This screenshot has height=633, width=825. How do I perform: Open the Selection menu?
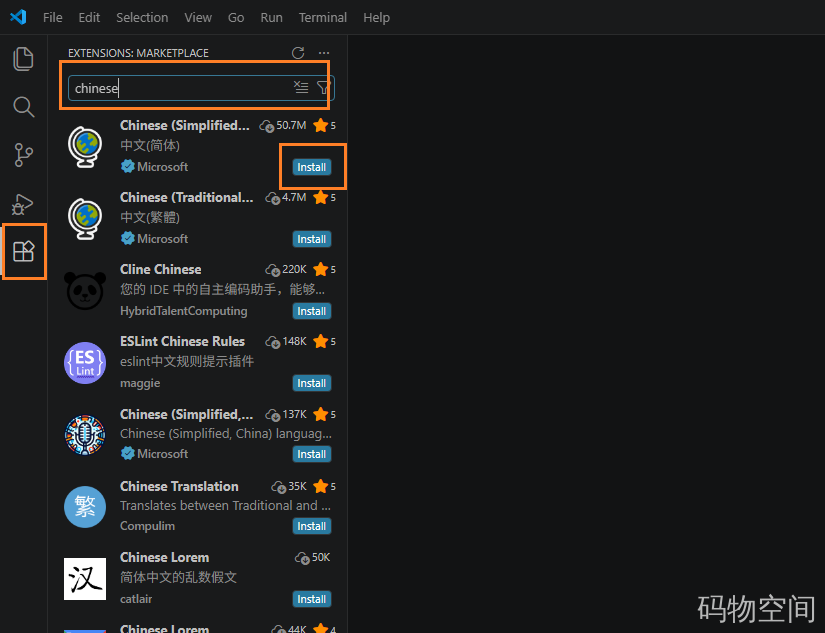(x=142, y=17)
